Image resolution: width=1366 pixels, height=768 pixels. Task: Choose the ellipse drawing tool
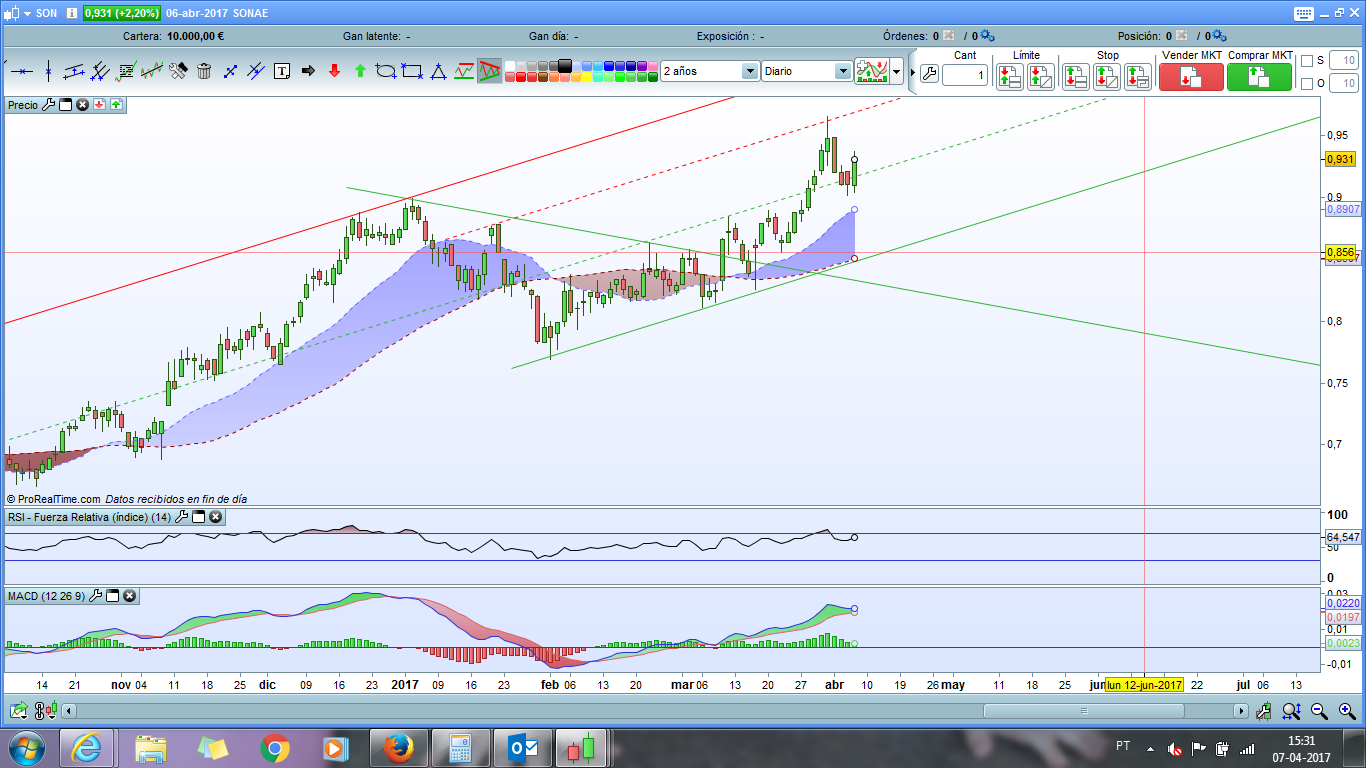click(386, 71)
